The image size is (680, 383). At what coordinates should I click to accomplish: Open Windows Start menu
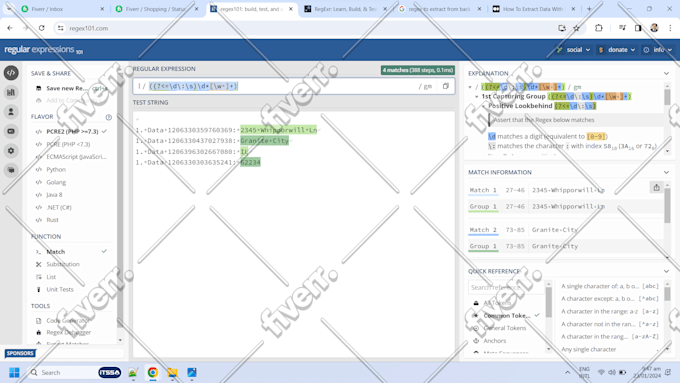[x=14, y=373]
